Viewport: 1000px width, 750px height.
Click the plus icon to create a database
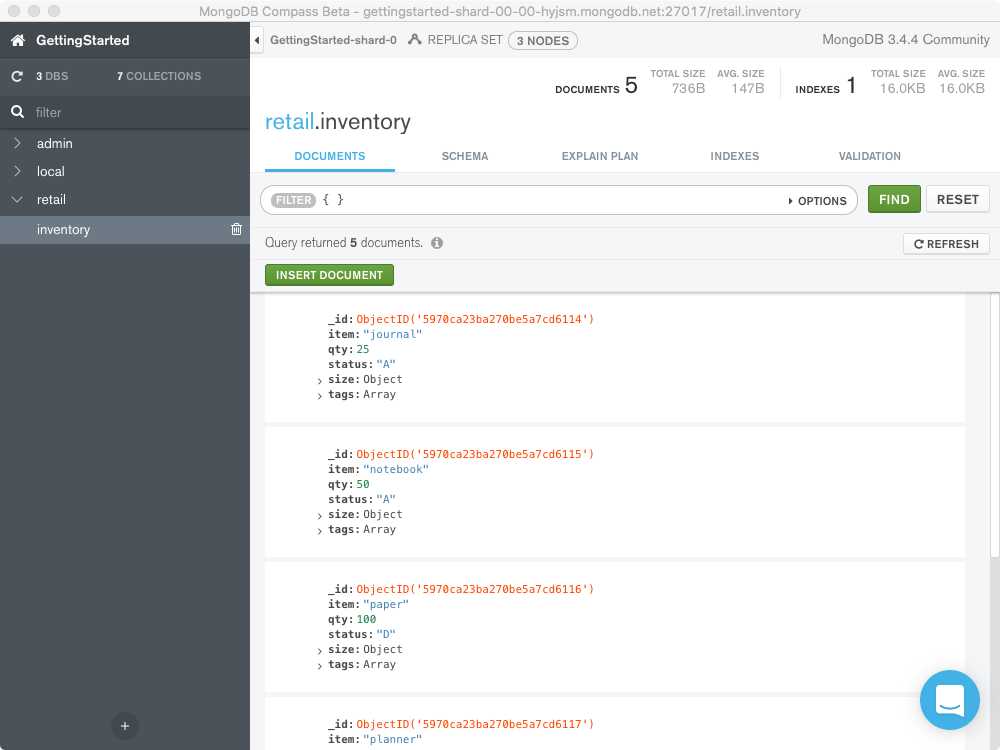point(124,726)
